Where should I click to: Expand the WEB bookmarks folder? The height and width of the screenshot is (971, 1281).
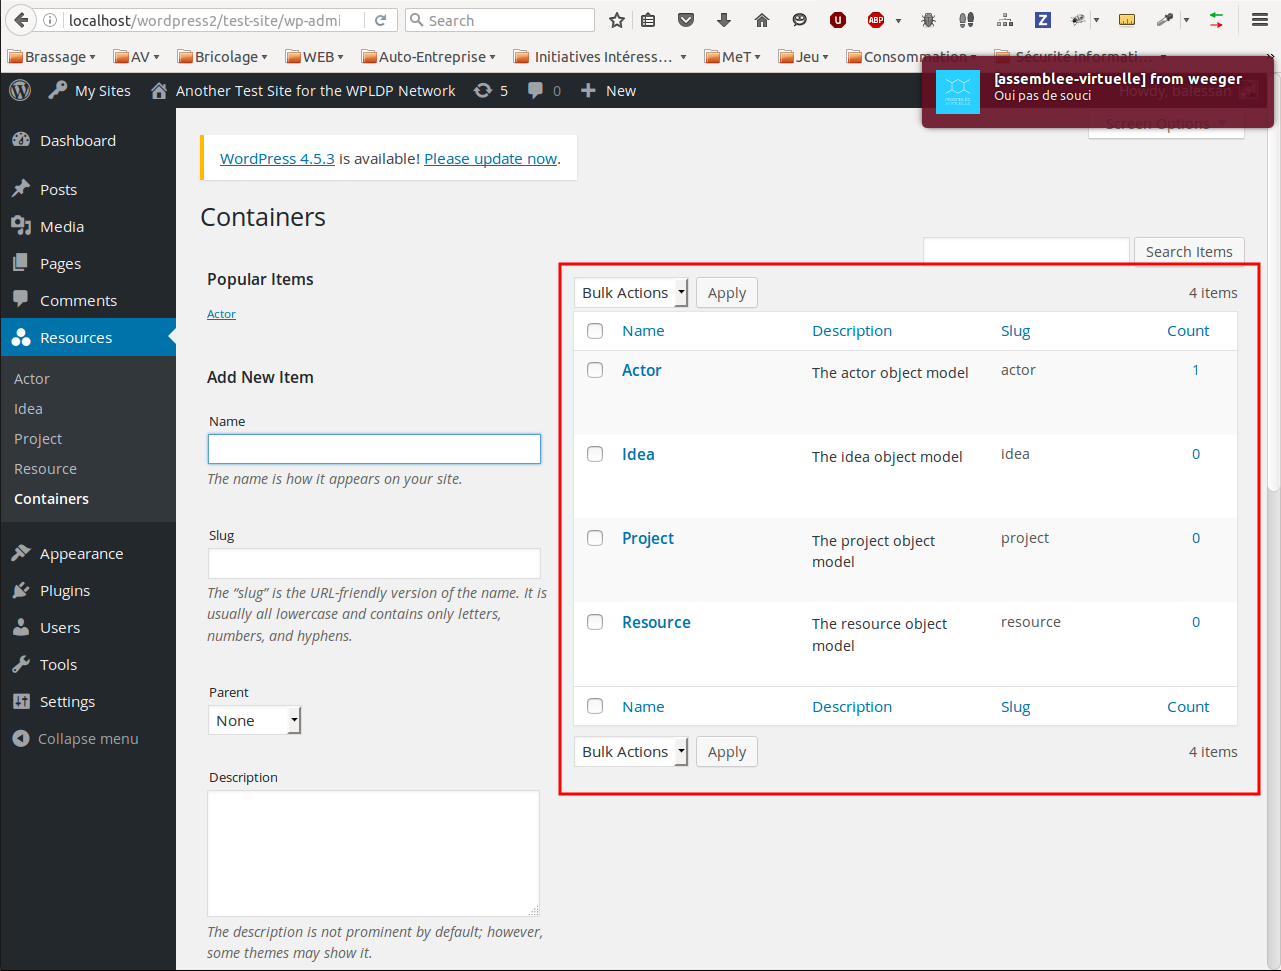[315, 57]
